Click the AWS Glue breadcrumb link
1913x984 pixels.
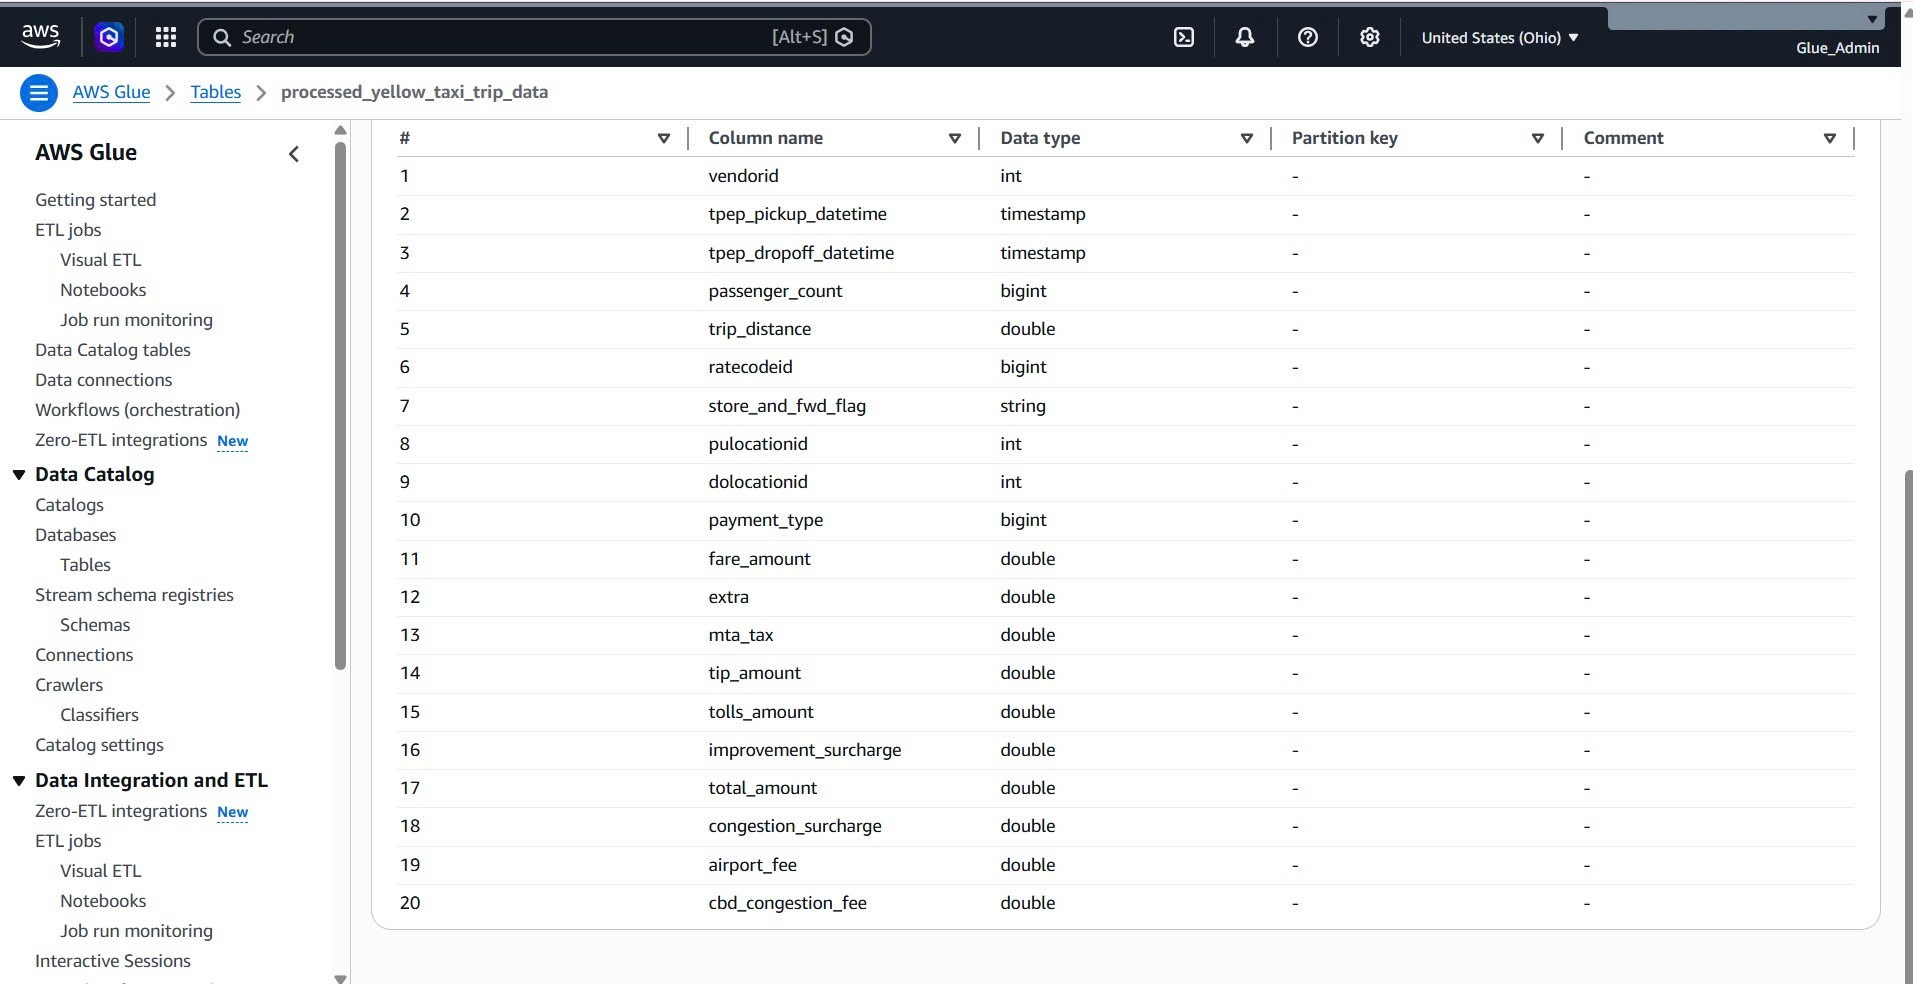pos(111,92)
